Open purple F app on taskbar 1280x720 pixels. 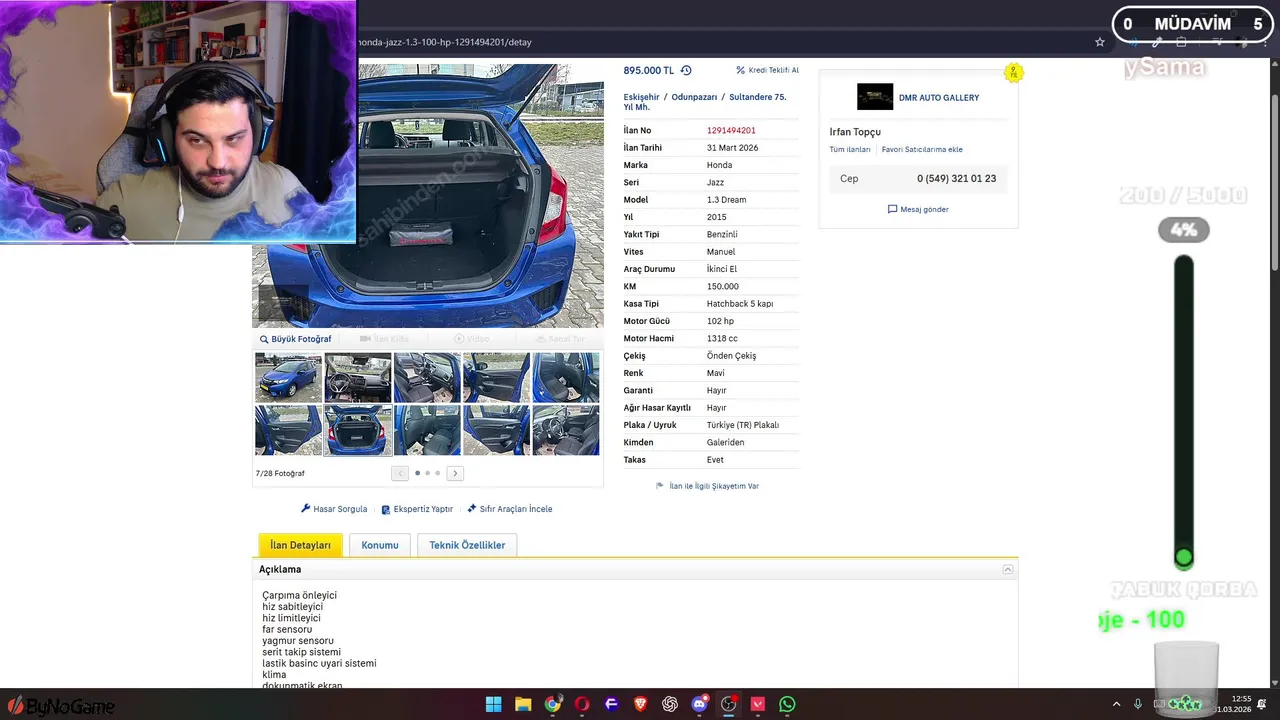tap(611, 704)
